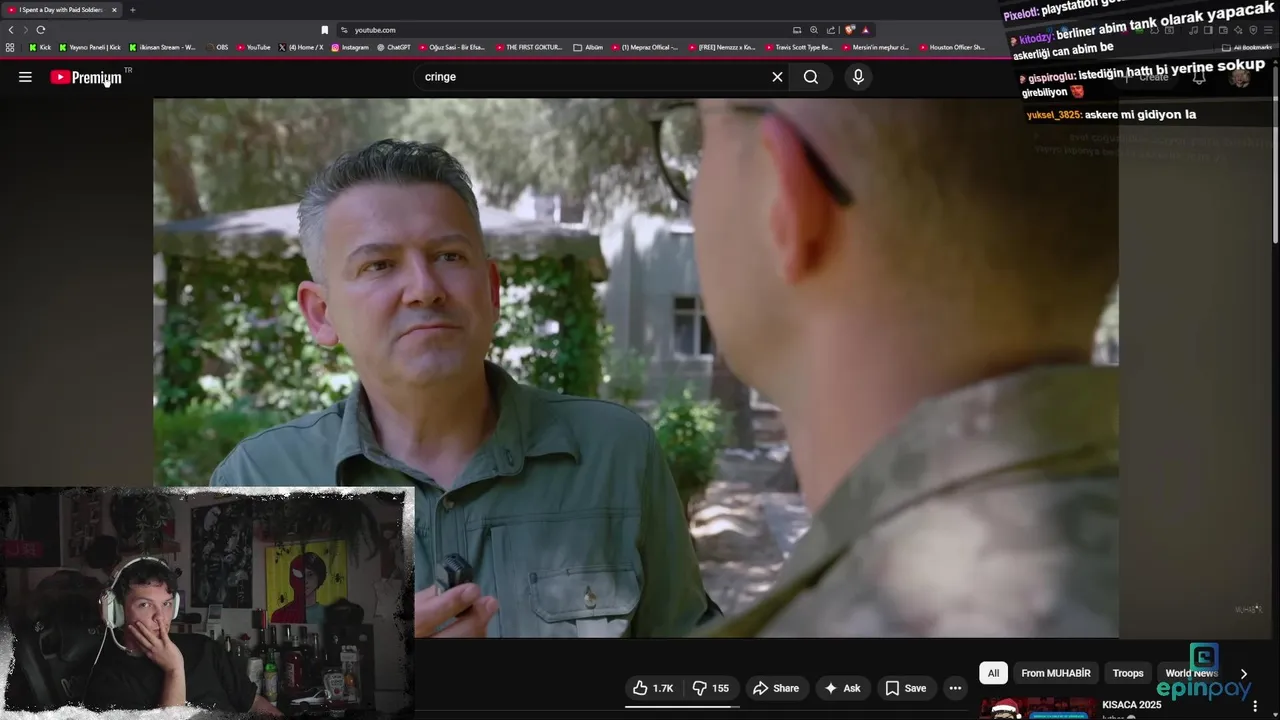Expand the All Bookmarks folder

coord(1246,47)
